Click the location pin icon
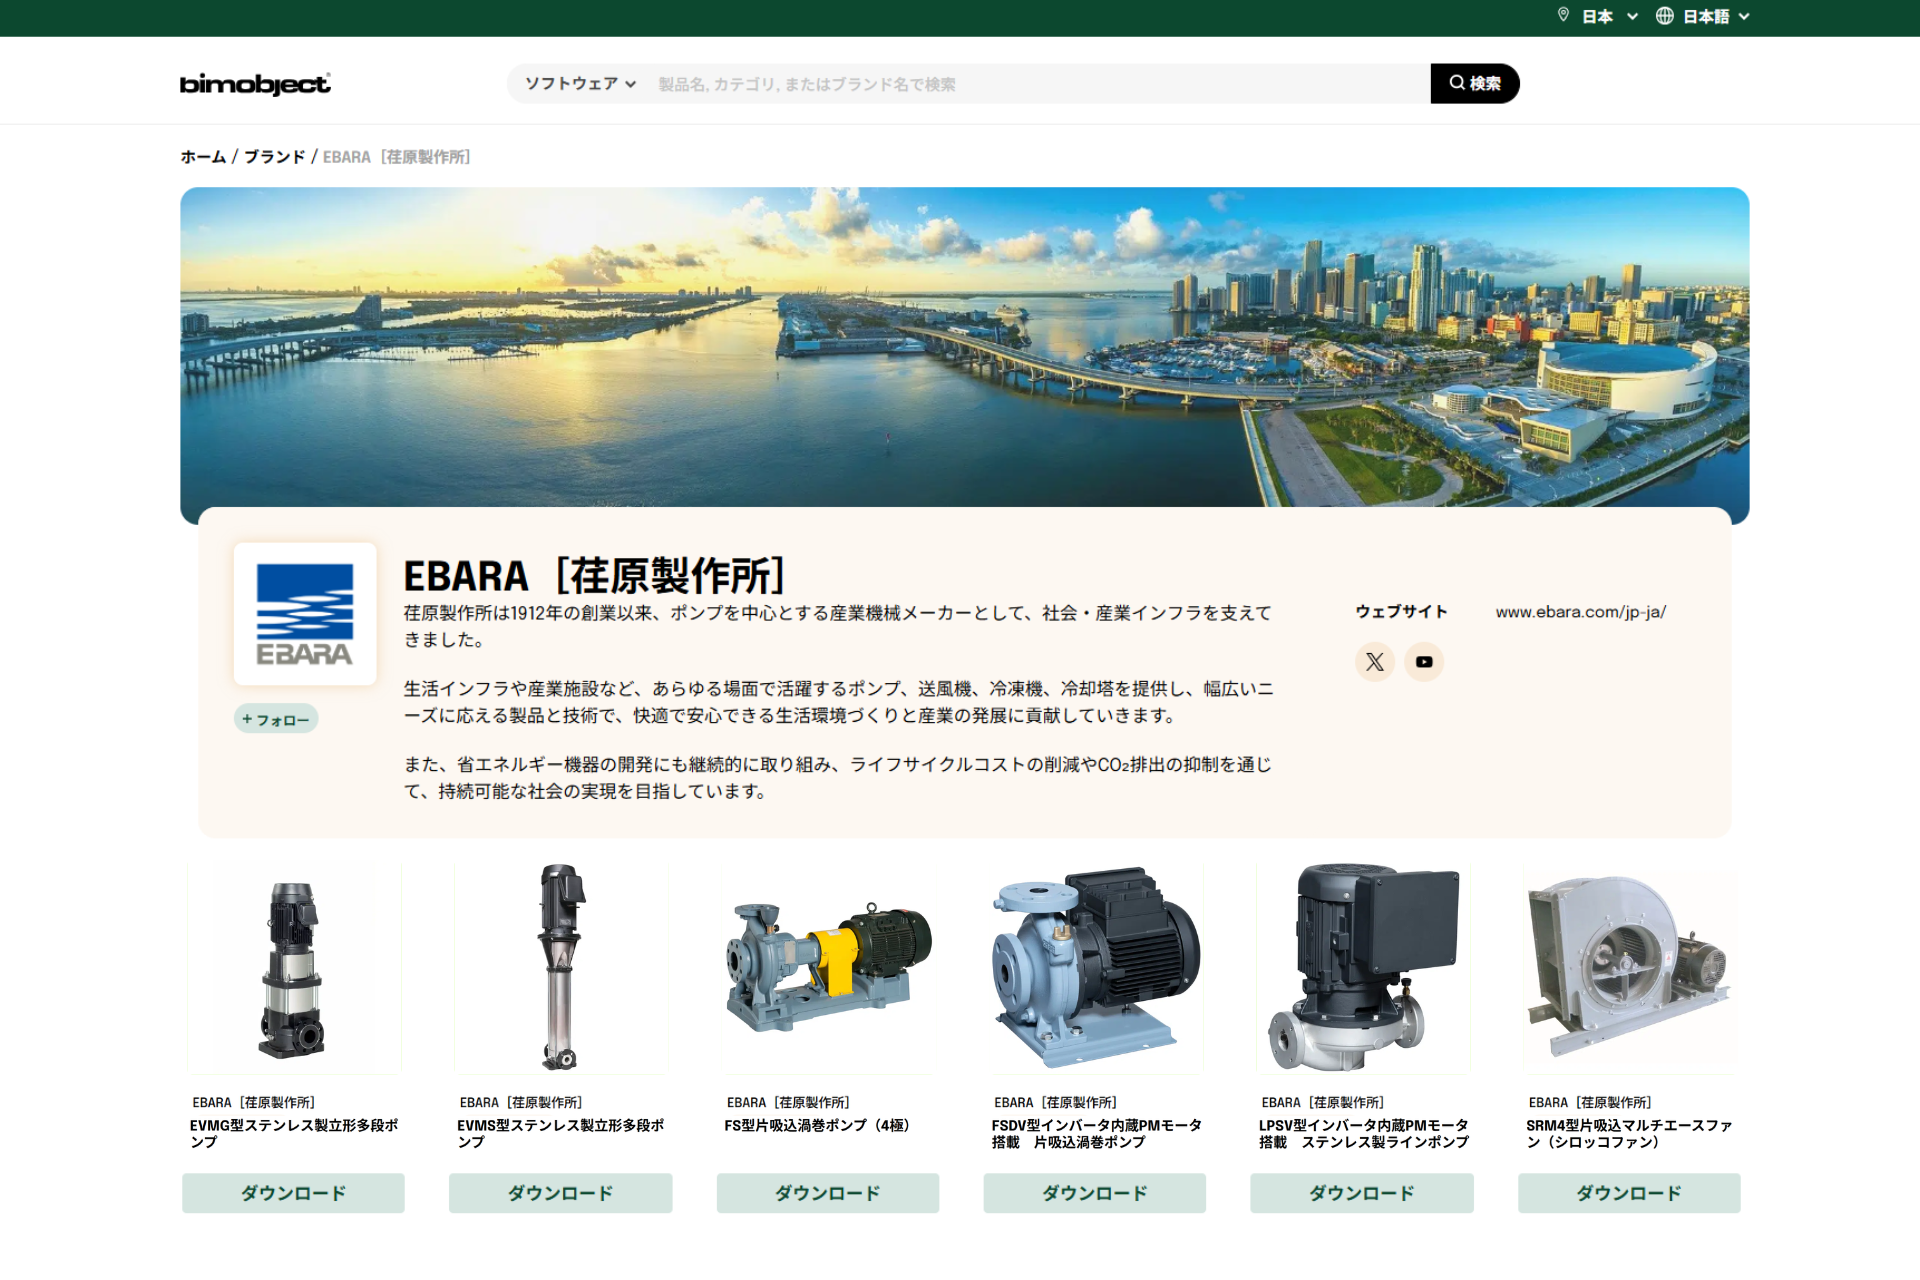Image resolution: width=1920 pixels, height=1280 pixels. [x=1564, y=15]
